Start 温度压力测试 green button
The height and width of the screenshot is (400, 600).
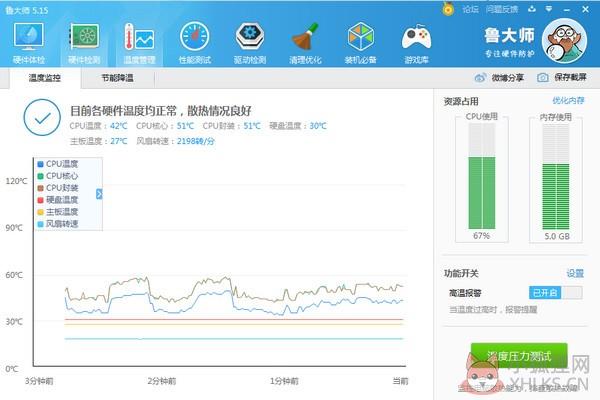(519, 356)
